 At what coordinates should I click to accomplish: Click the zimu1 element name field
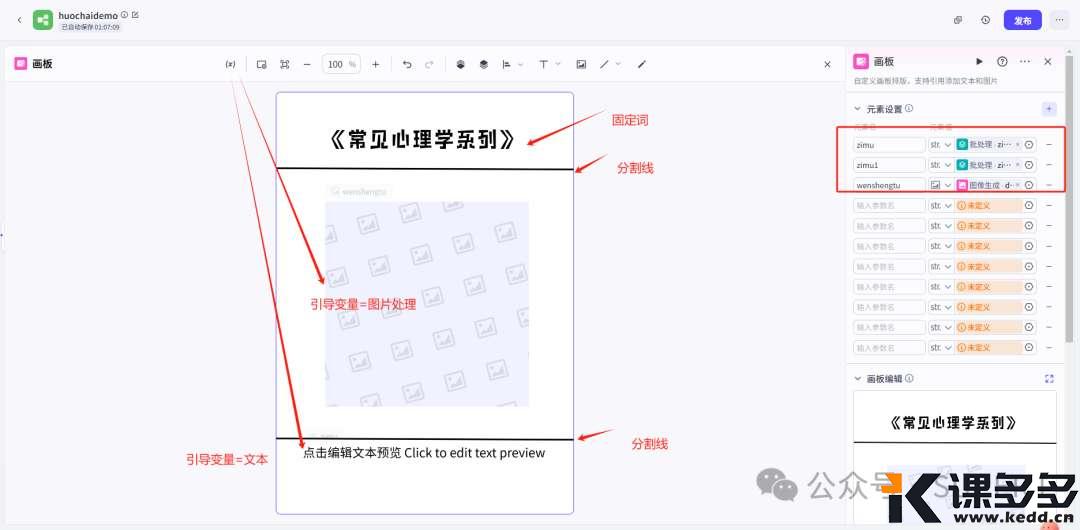(889, 165)
